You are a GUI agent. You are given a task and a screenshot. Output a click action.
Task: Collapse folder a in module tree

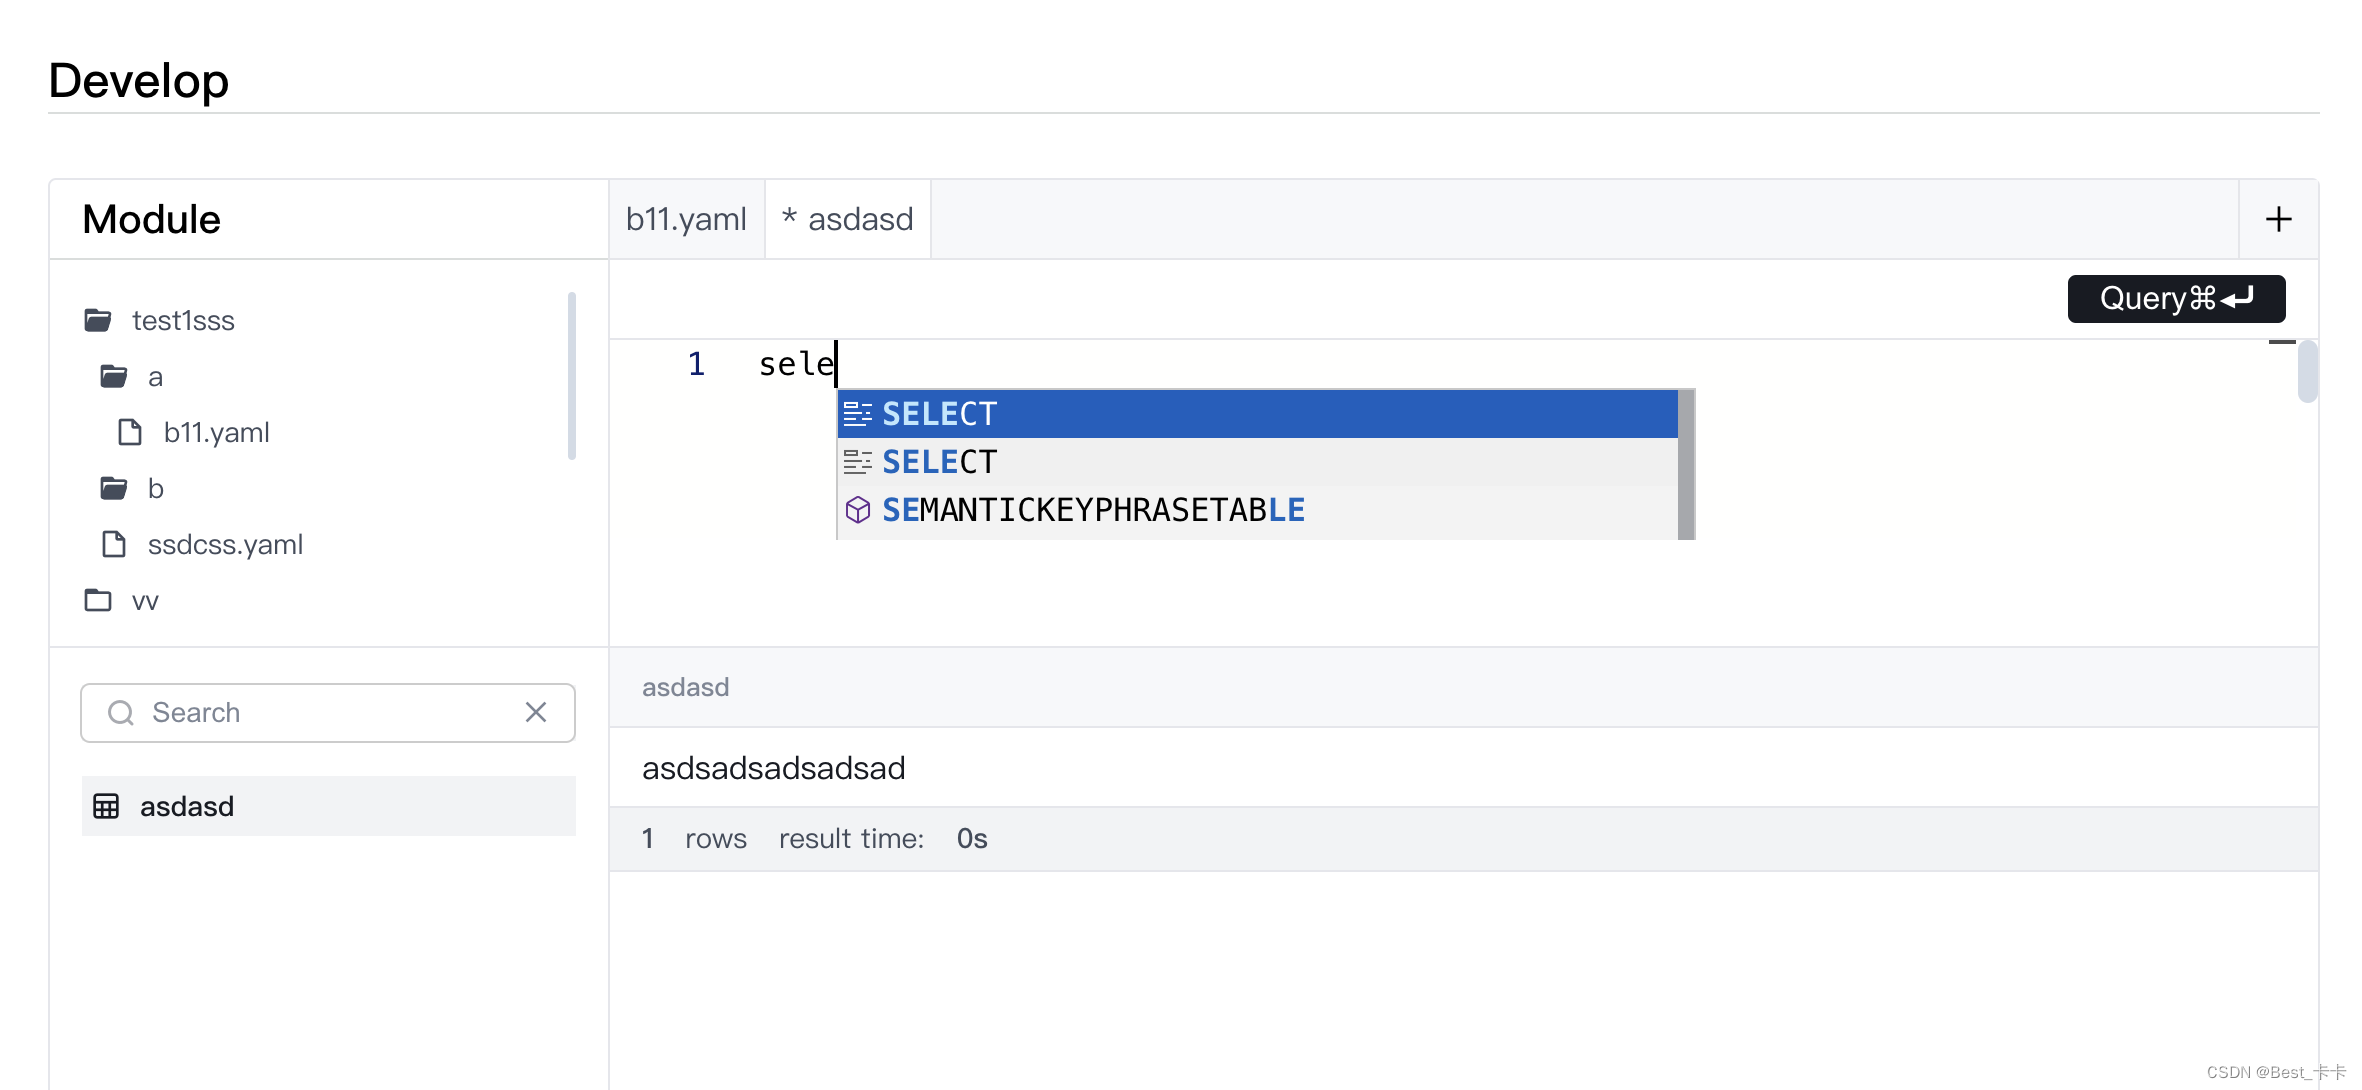click(x=114, y=377)
